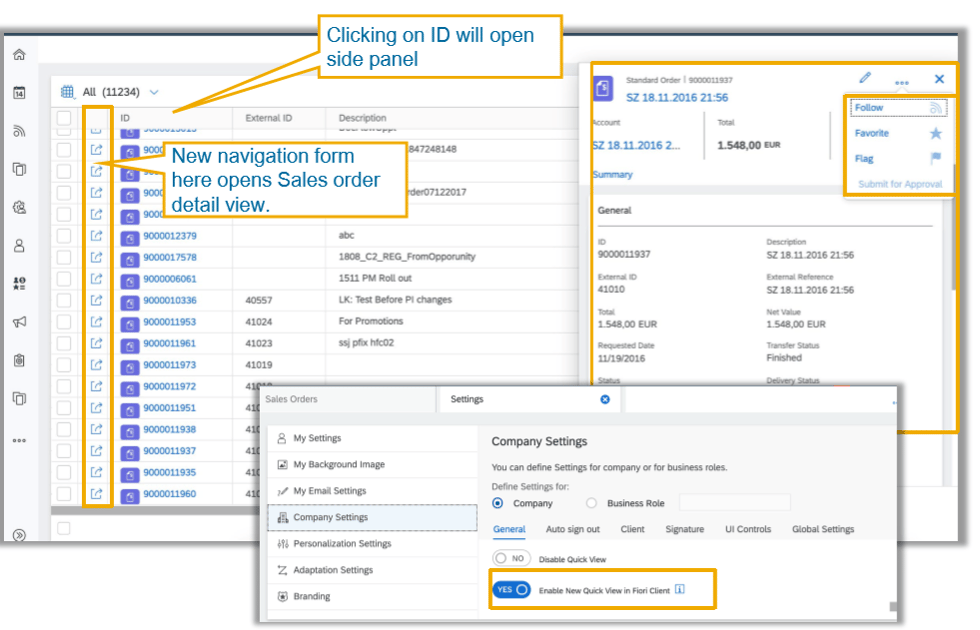
Task: Click the edit pencil in side panel
Action: [865, 78]
